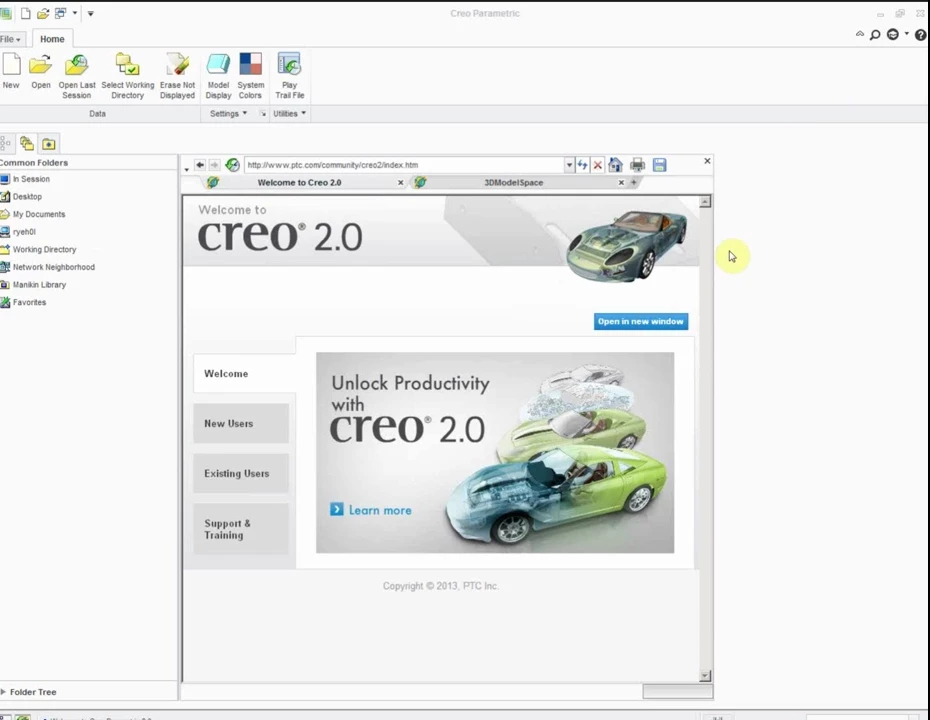
Task: Click quick access Windows switch icon
Action: (60, 13)
